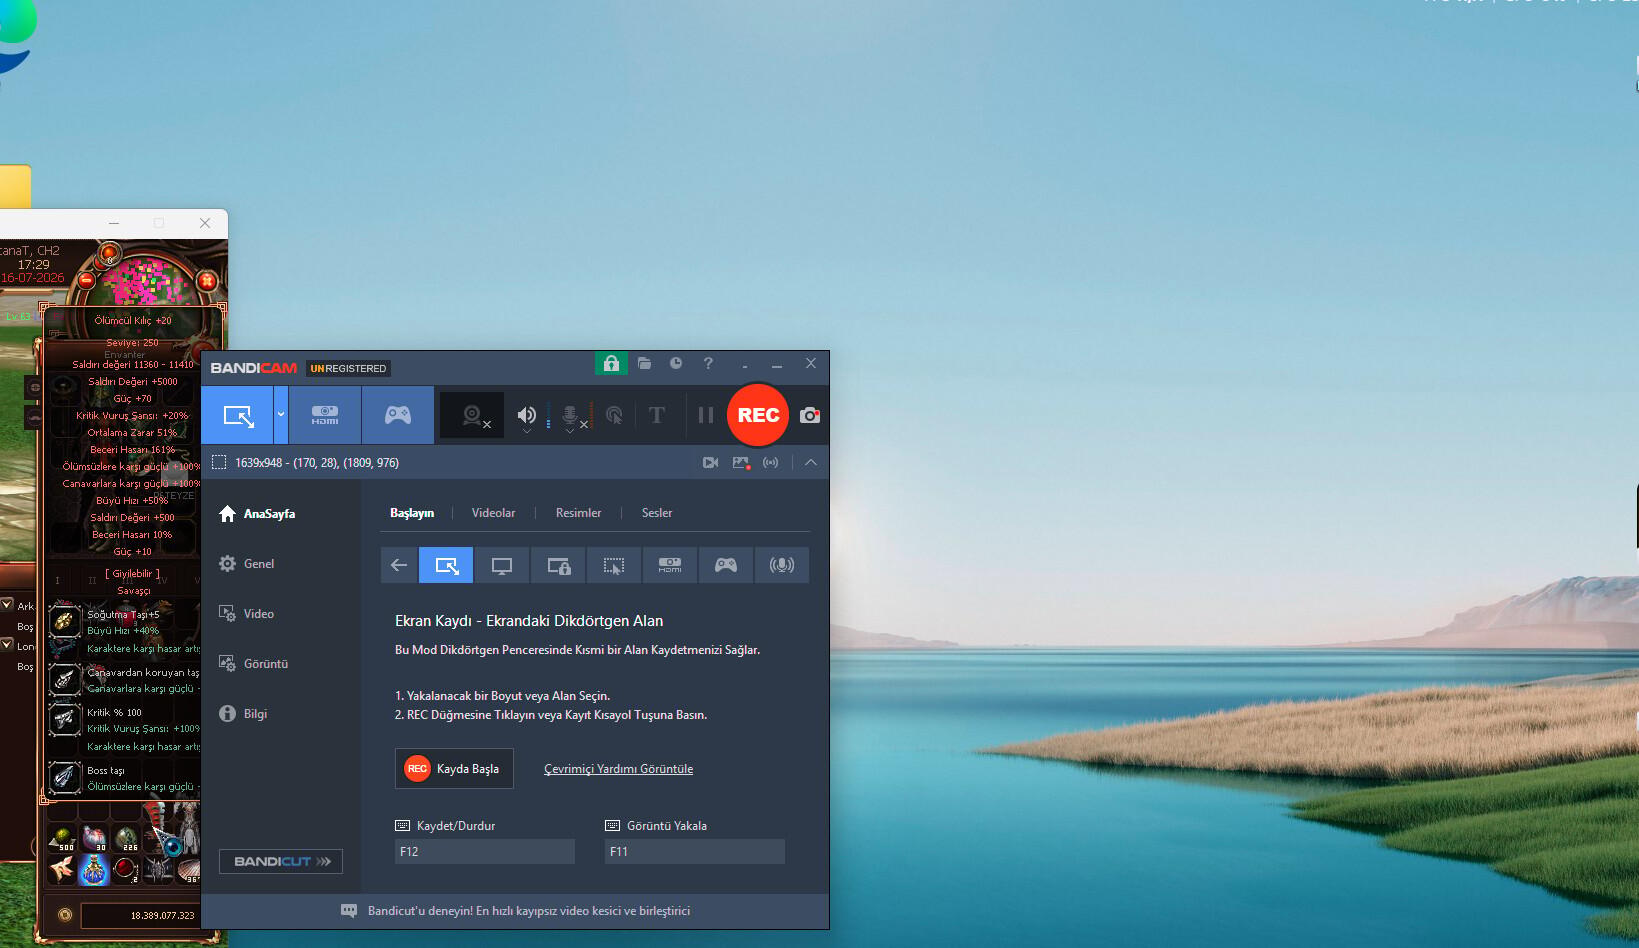
Task: Collapse the Bandicam panel with chevron
Action: click(811, 462)
